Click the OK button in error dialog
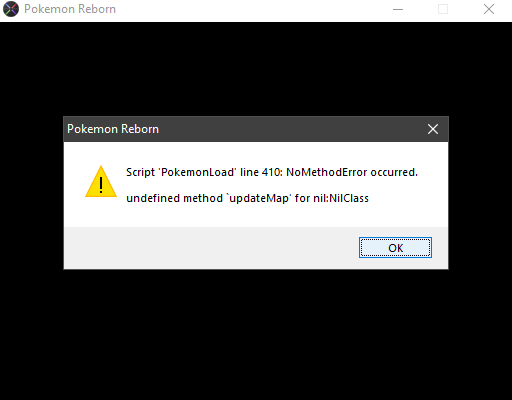 point(395,248)
